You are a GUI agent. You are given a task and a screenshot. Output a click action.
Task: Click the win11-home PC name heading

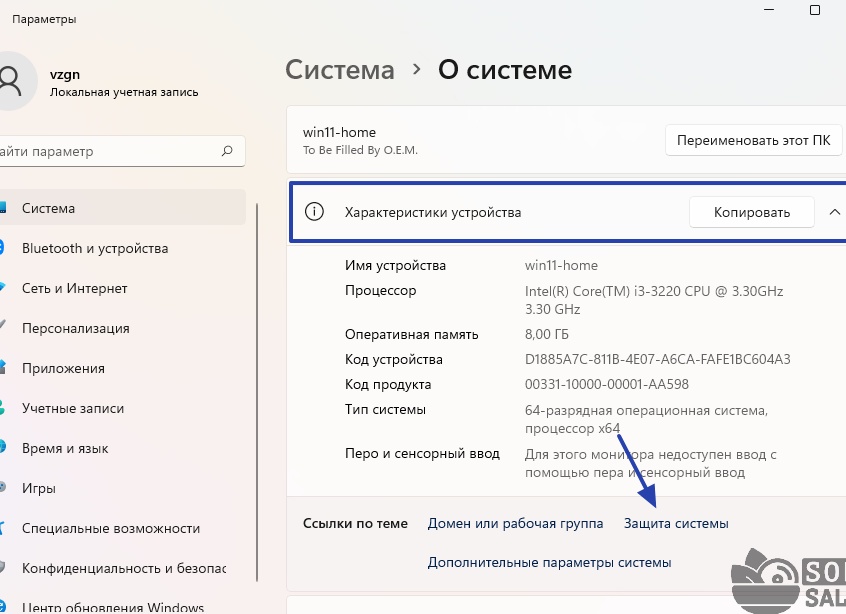tap(339, 132)
